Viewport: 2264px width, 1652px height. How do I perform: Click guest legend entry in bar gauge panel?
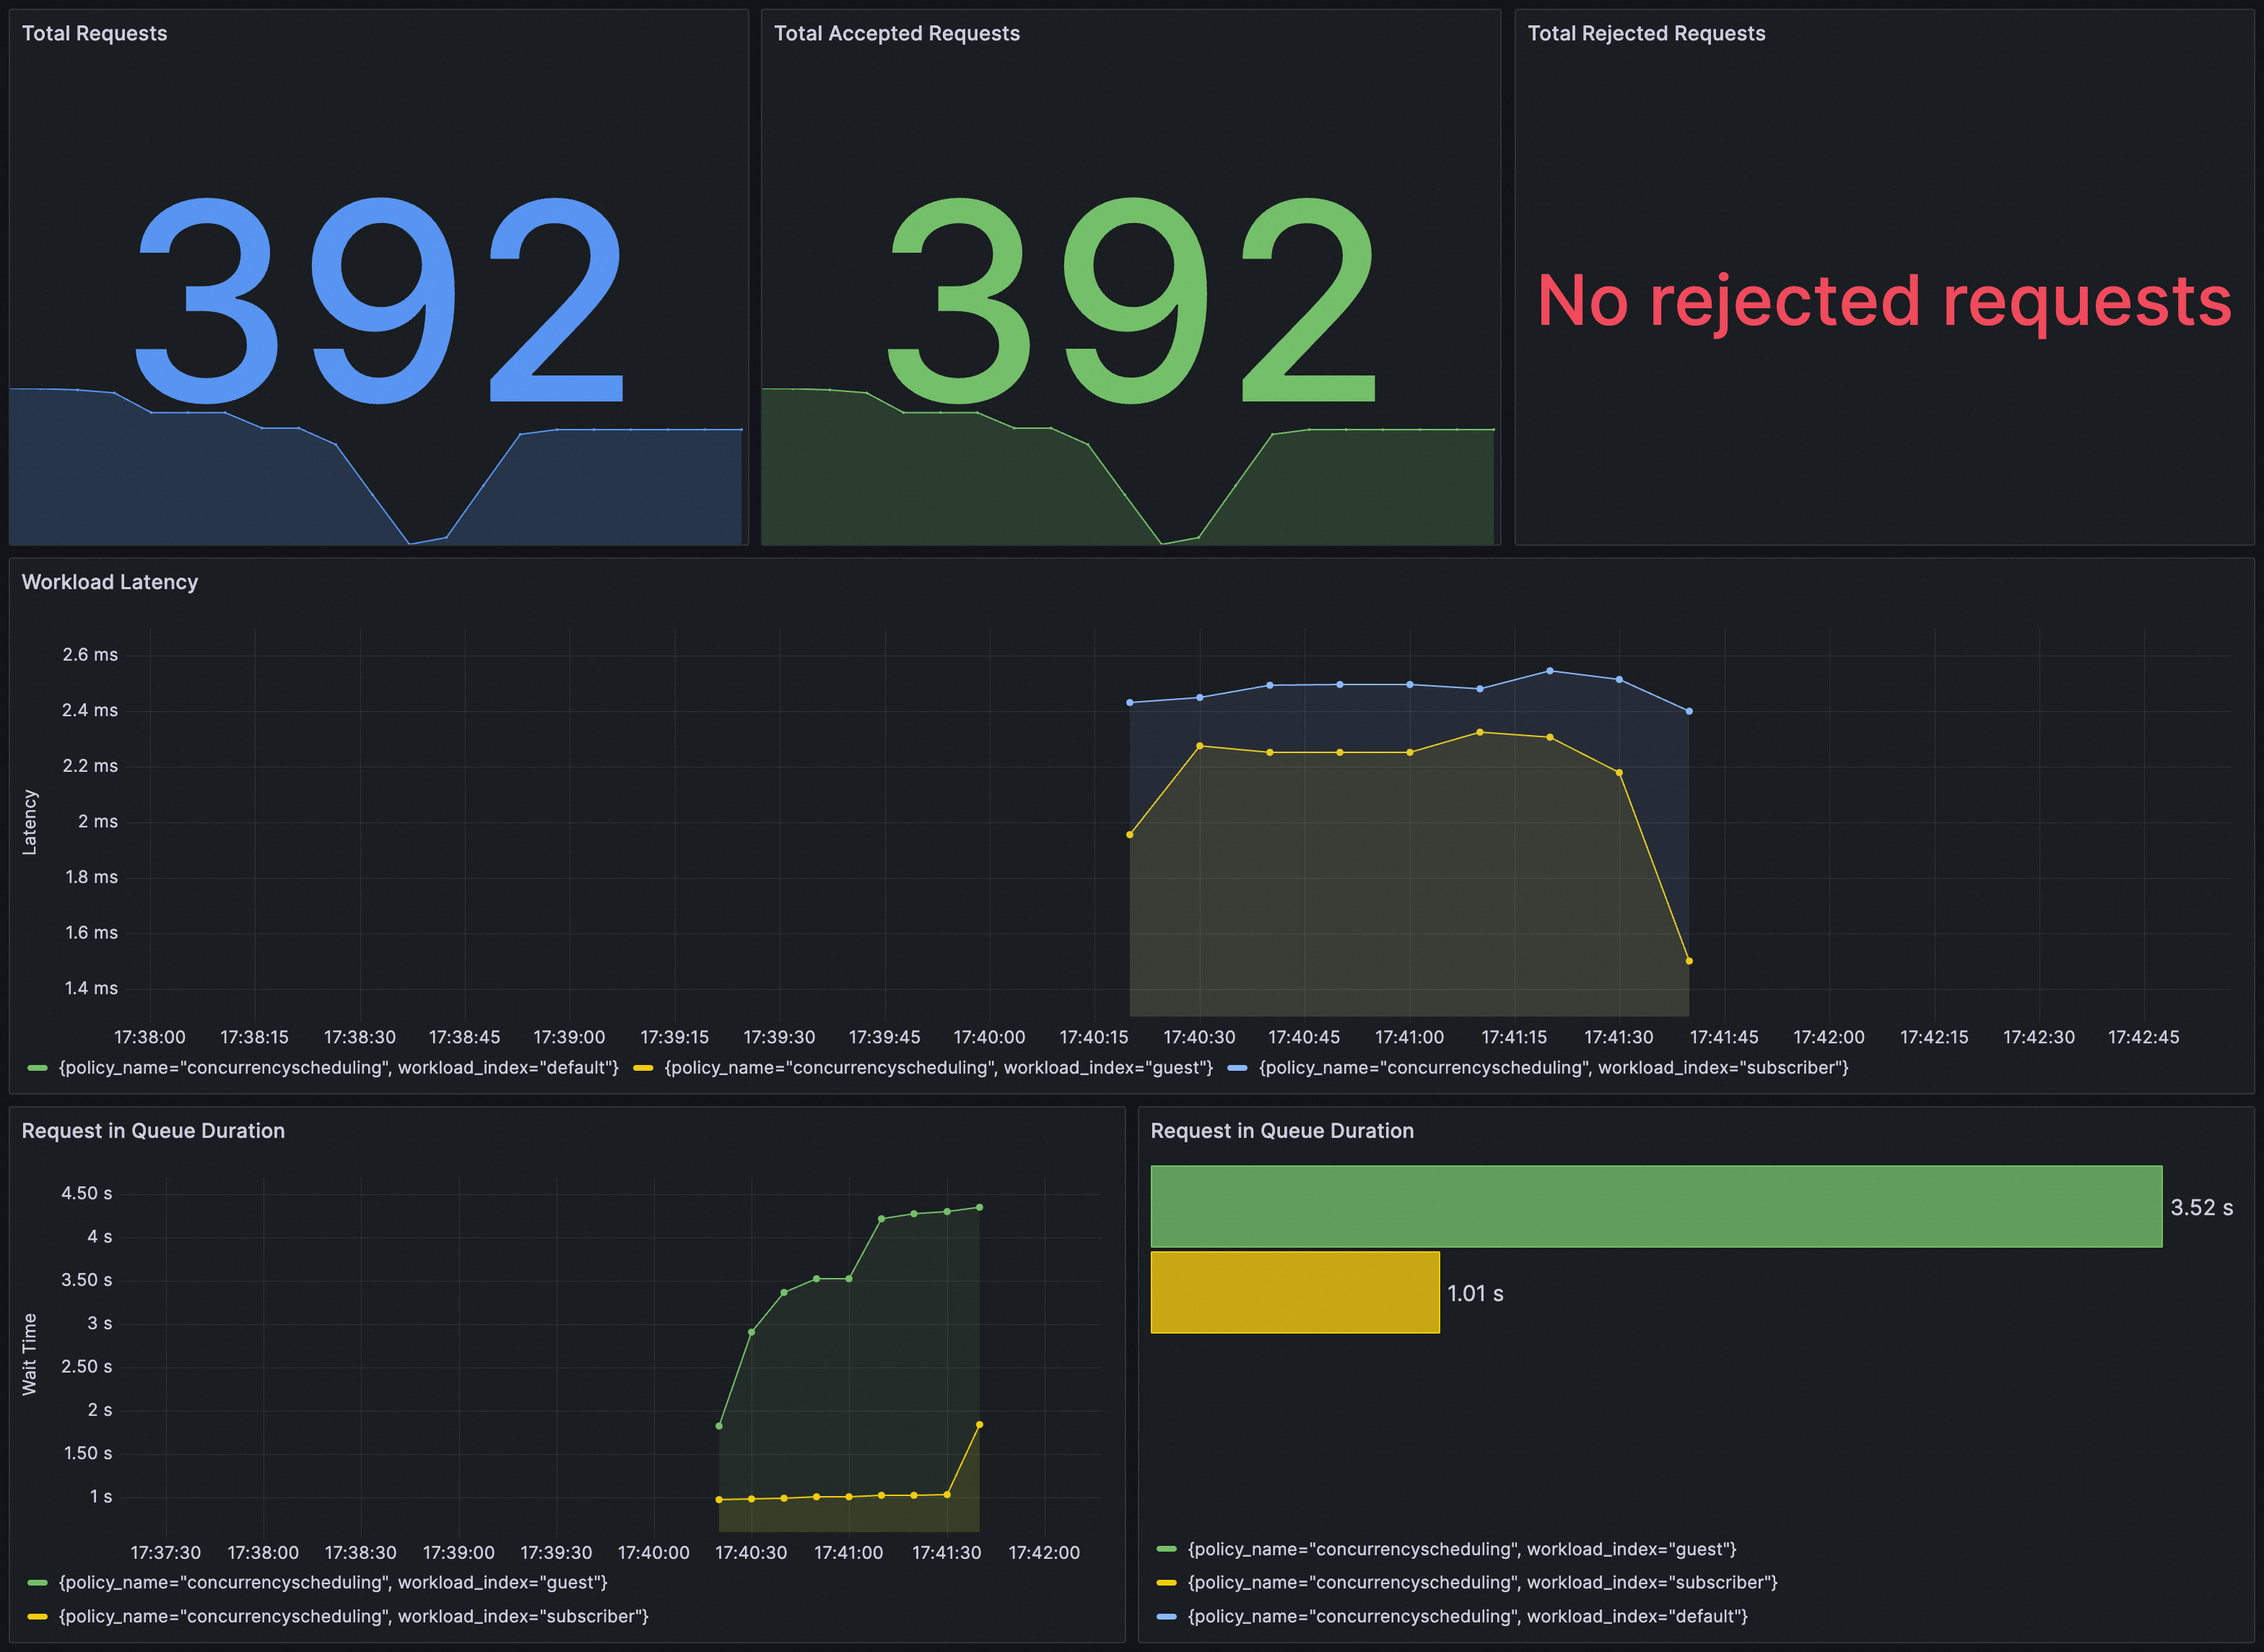1461,1549
